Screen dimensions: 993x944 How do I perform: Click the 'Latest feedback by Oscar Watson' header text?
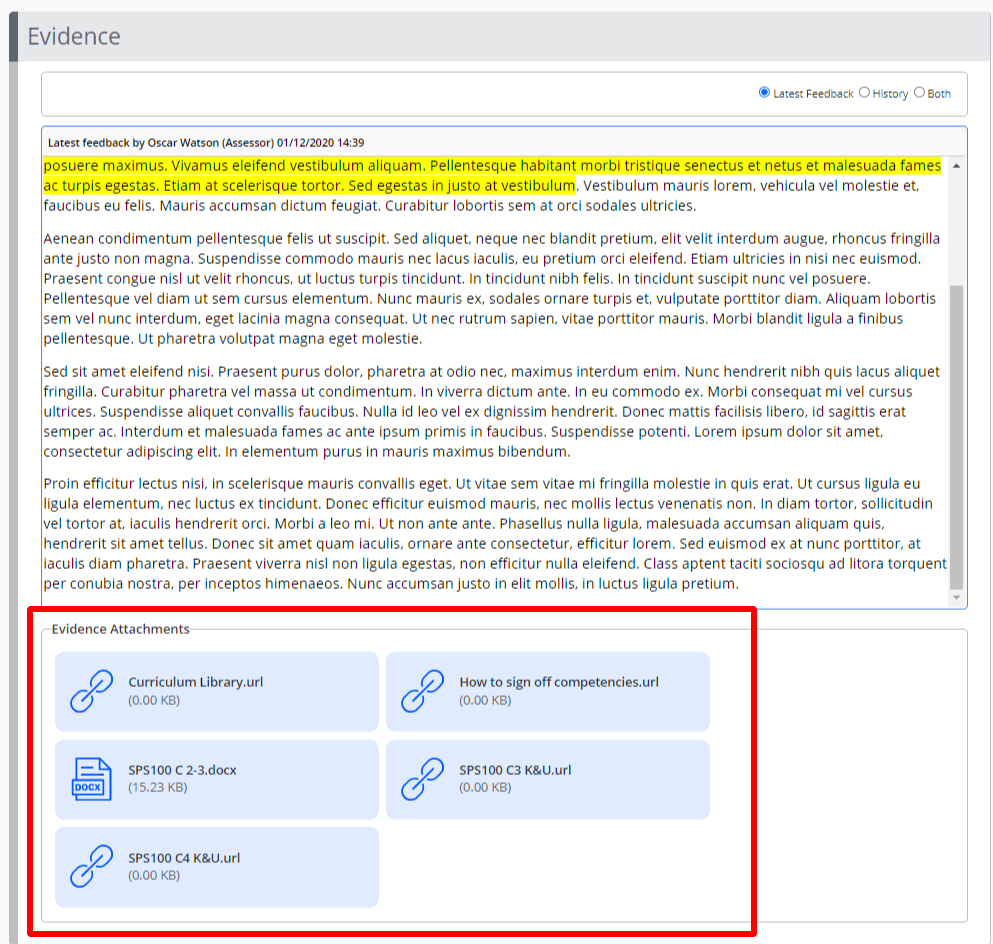coord(206,142)
